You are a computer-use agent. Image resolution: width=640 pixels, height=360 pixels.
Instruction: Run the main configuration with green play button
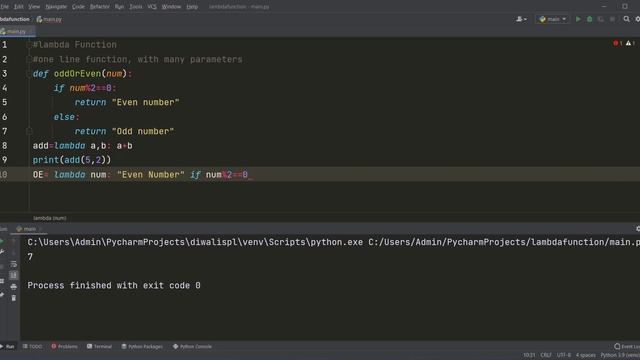(578, 19)
